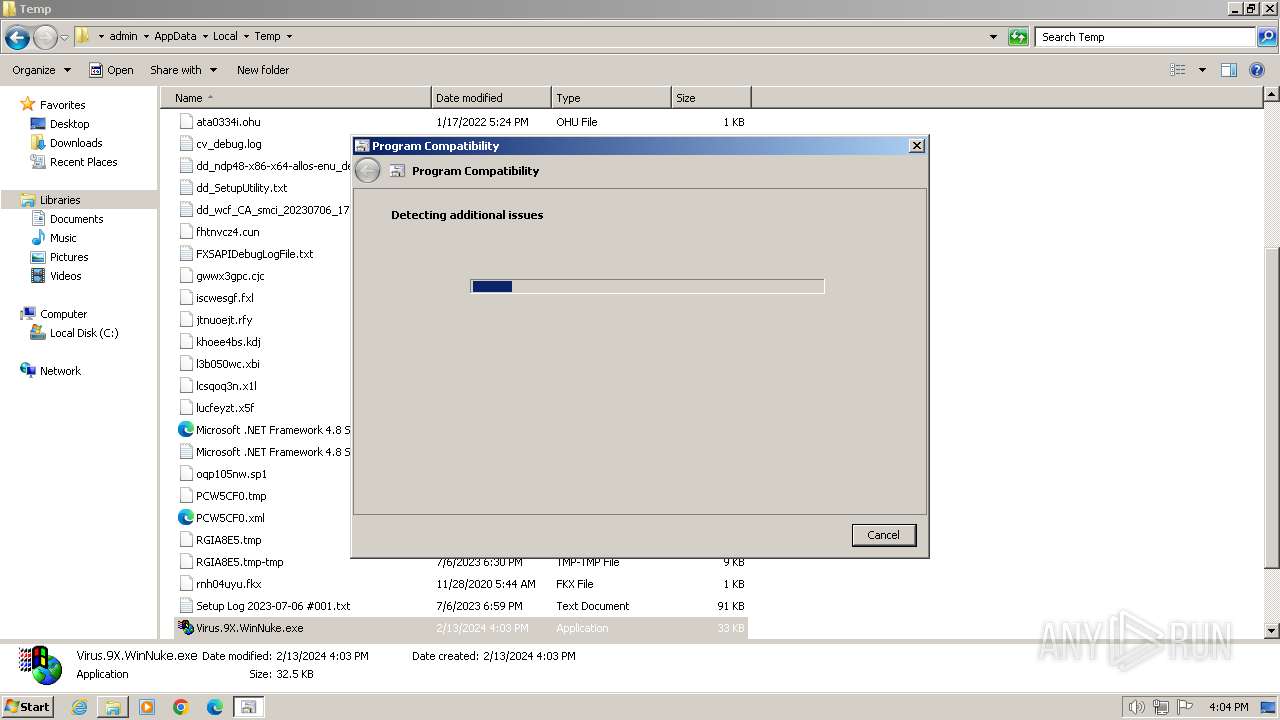The image size is (1280, 720).
Task: Select Virus.9X.WinNuke.exe file
Action: pyautogui.click(x=249, y=628)
